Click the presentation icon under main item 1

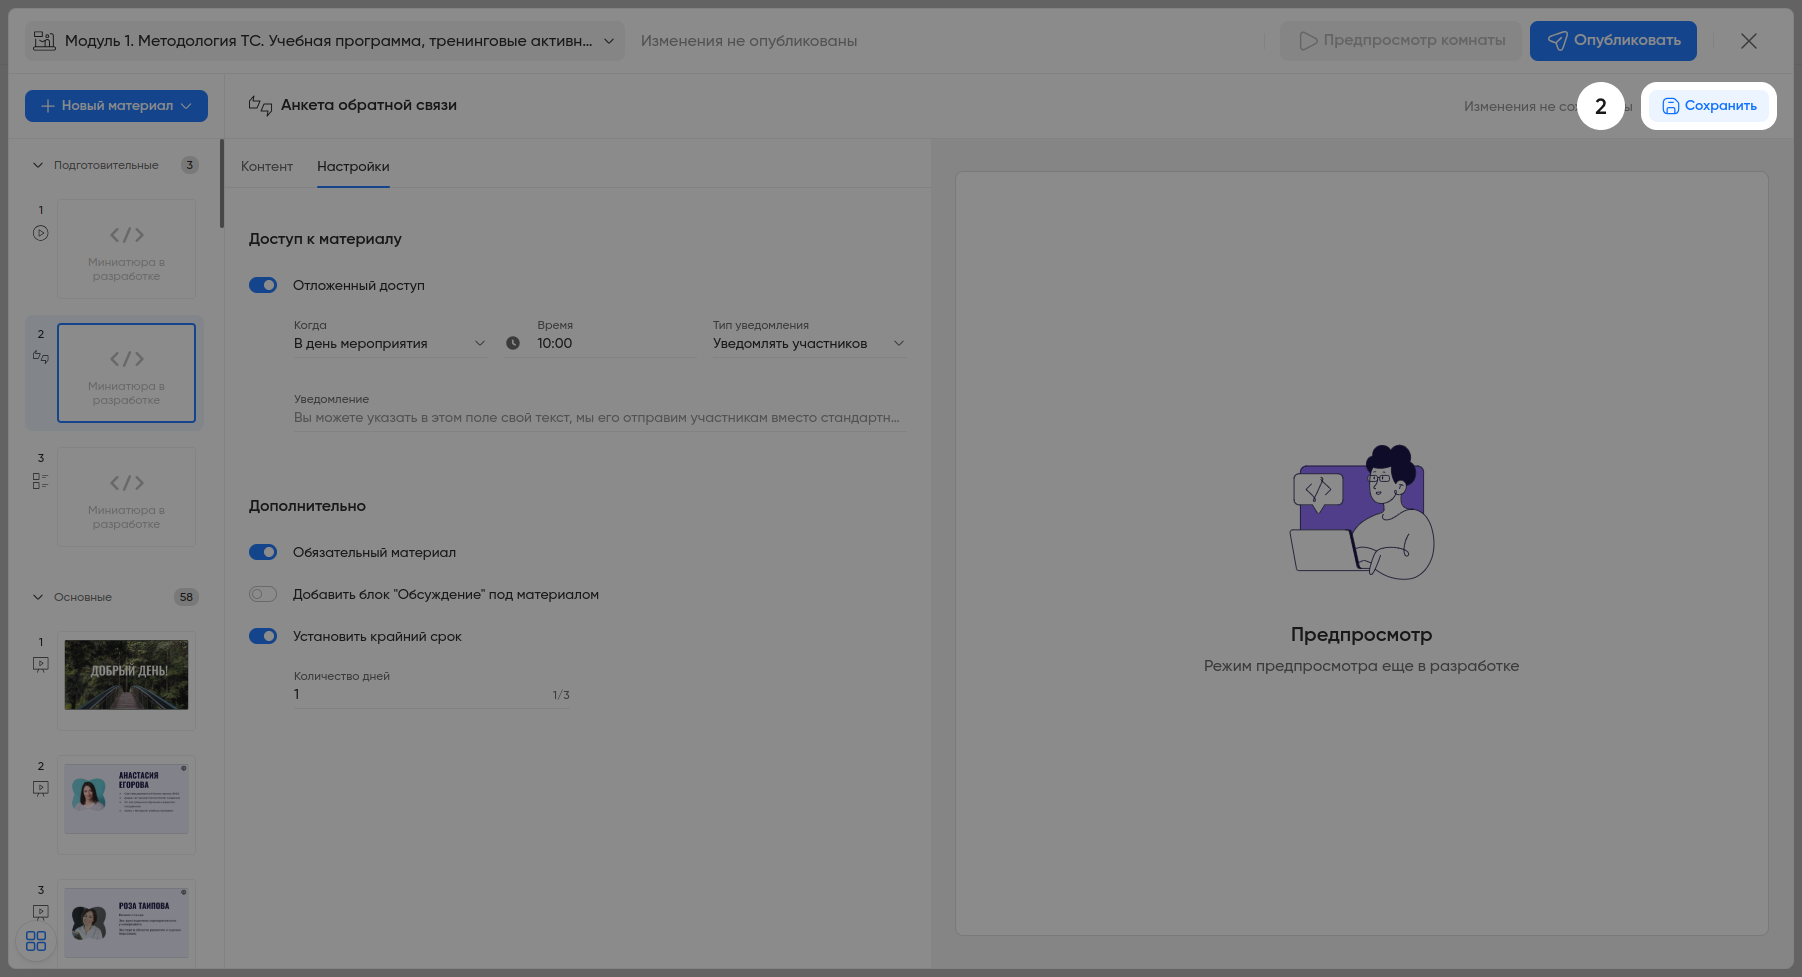click(x=40, y=664)
